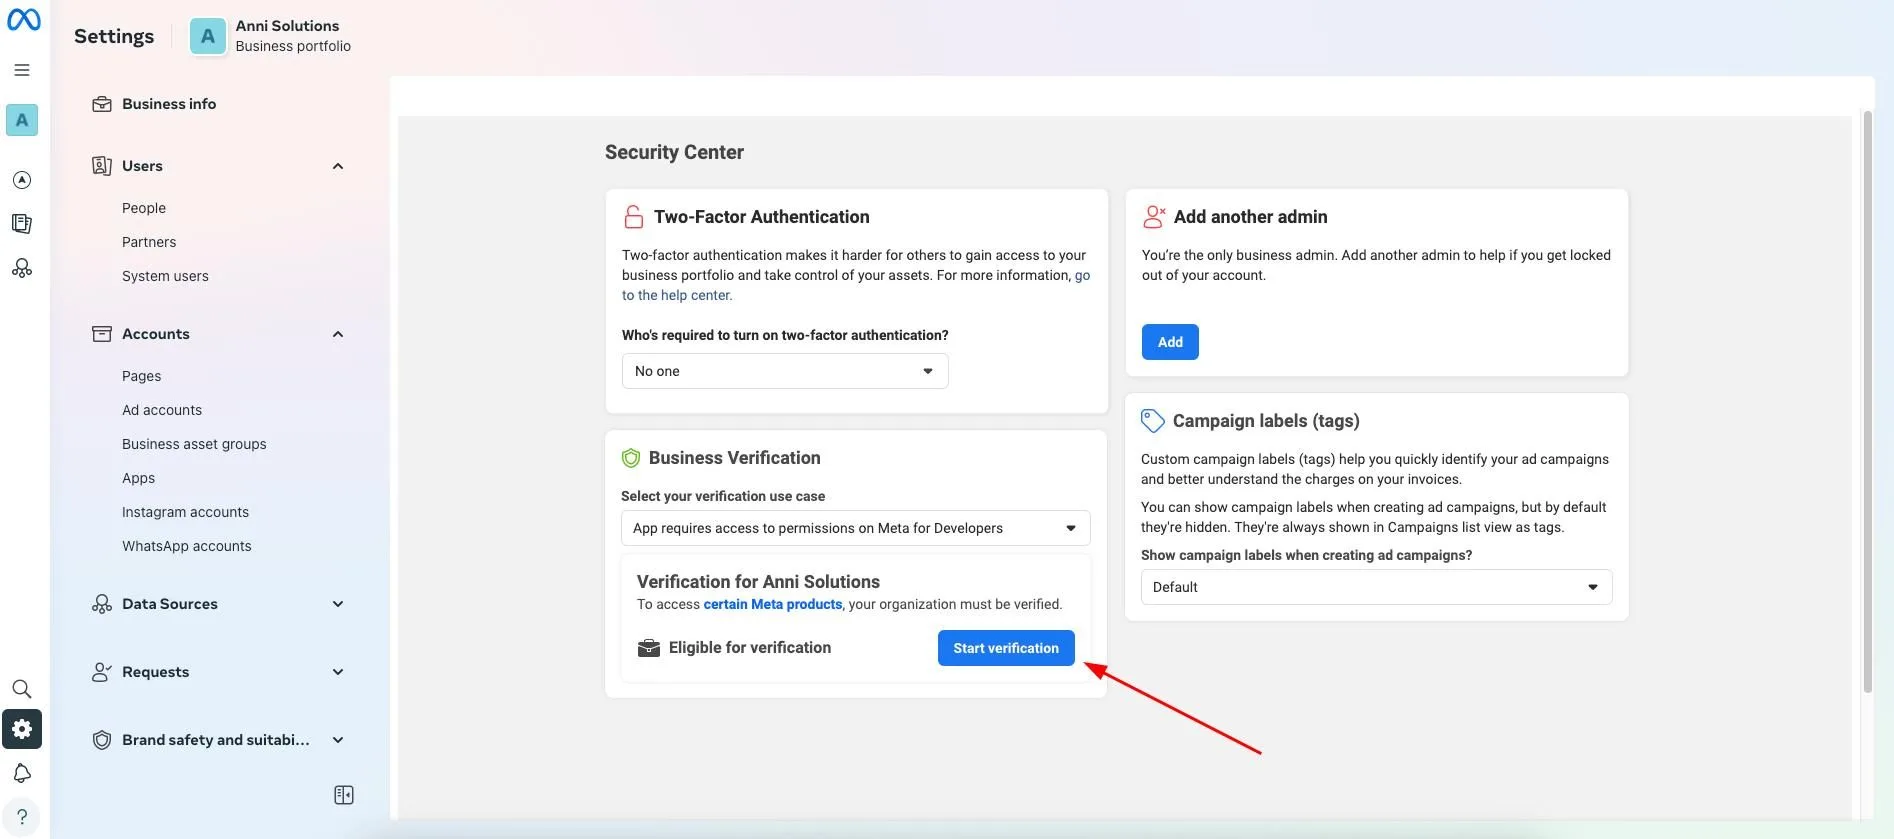The image size is (1894, 839).
Task: Open Instagram accounts page
Action: tap(185, 512)
